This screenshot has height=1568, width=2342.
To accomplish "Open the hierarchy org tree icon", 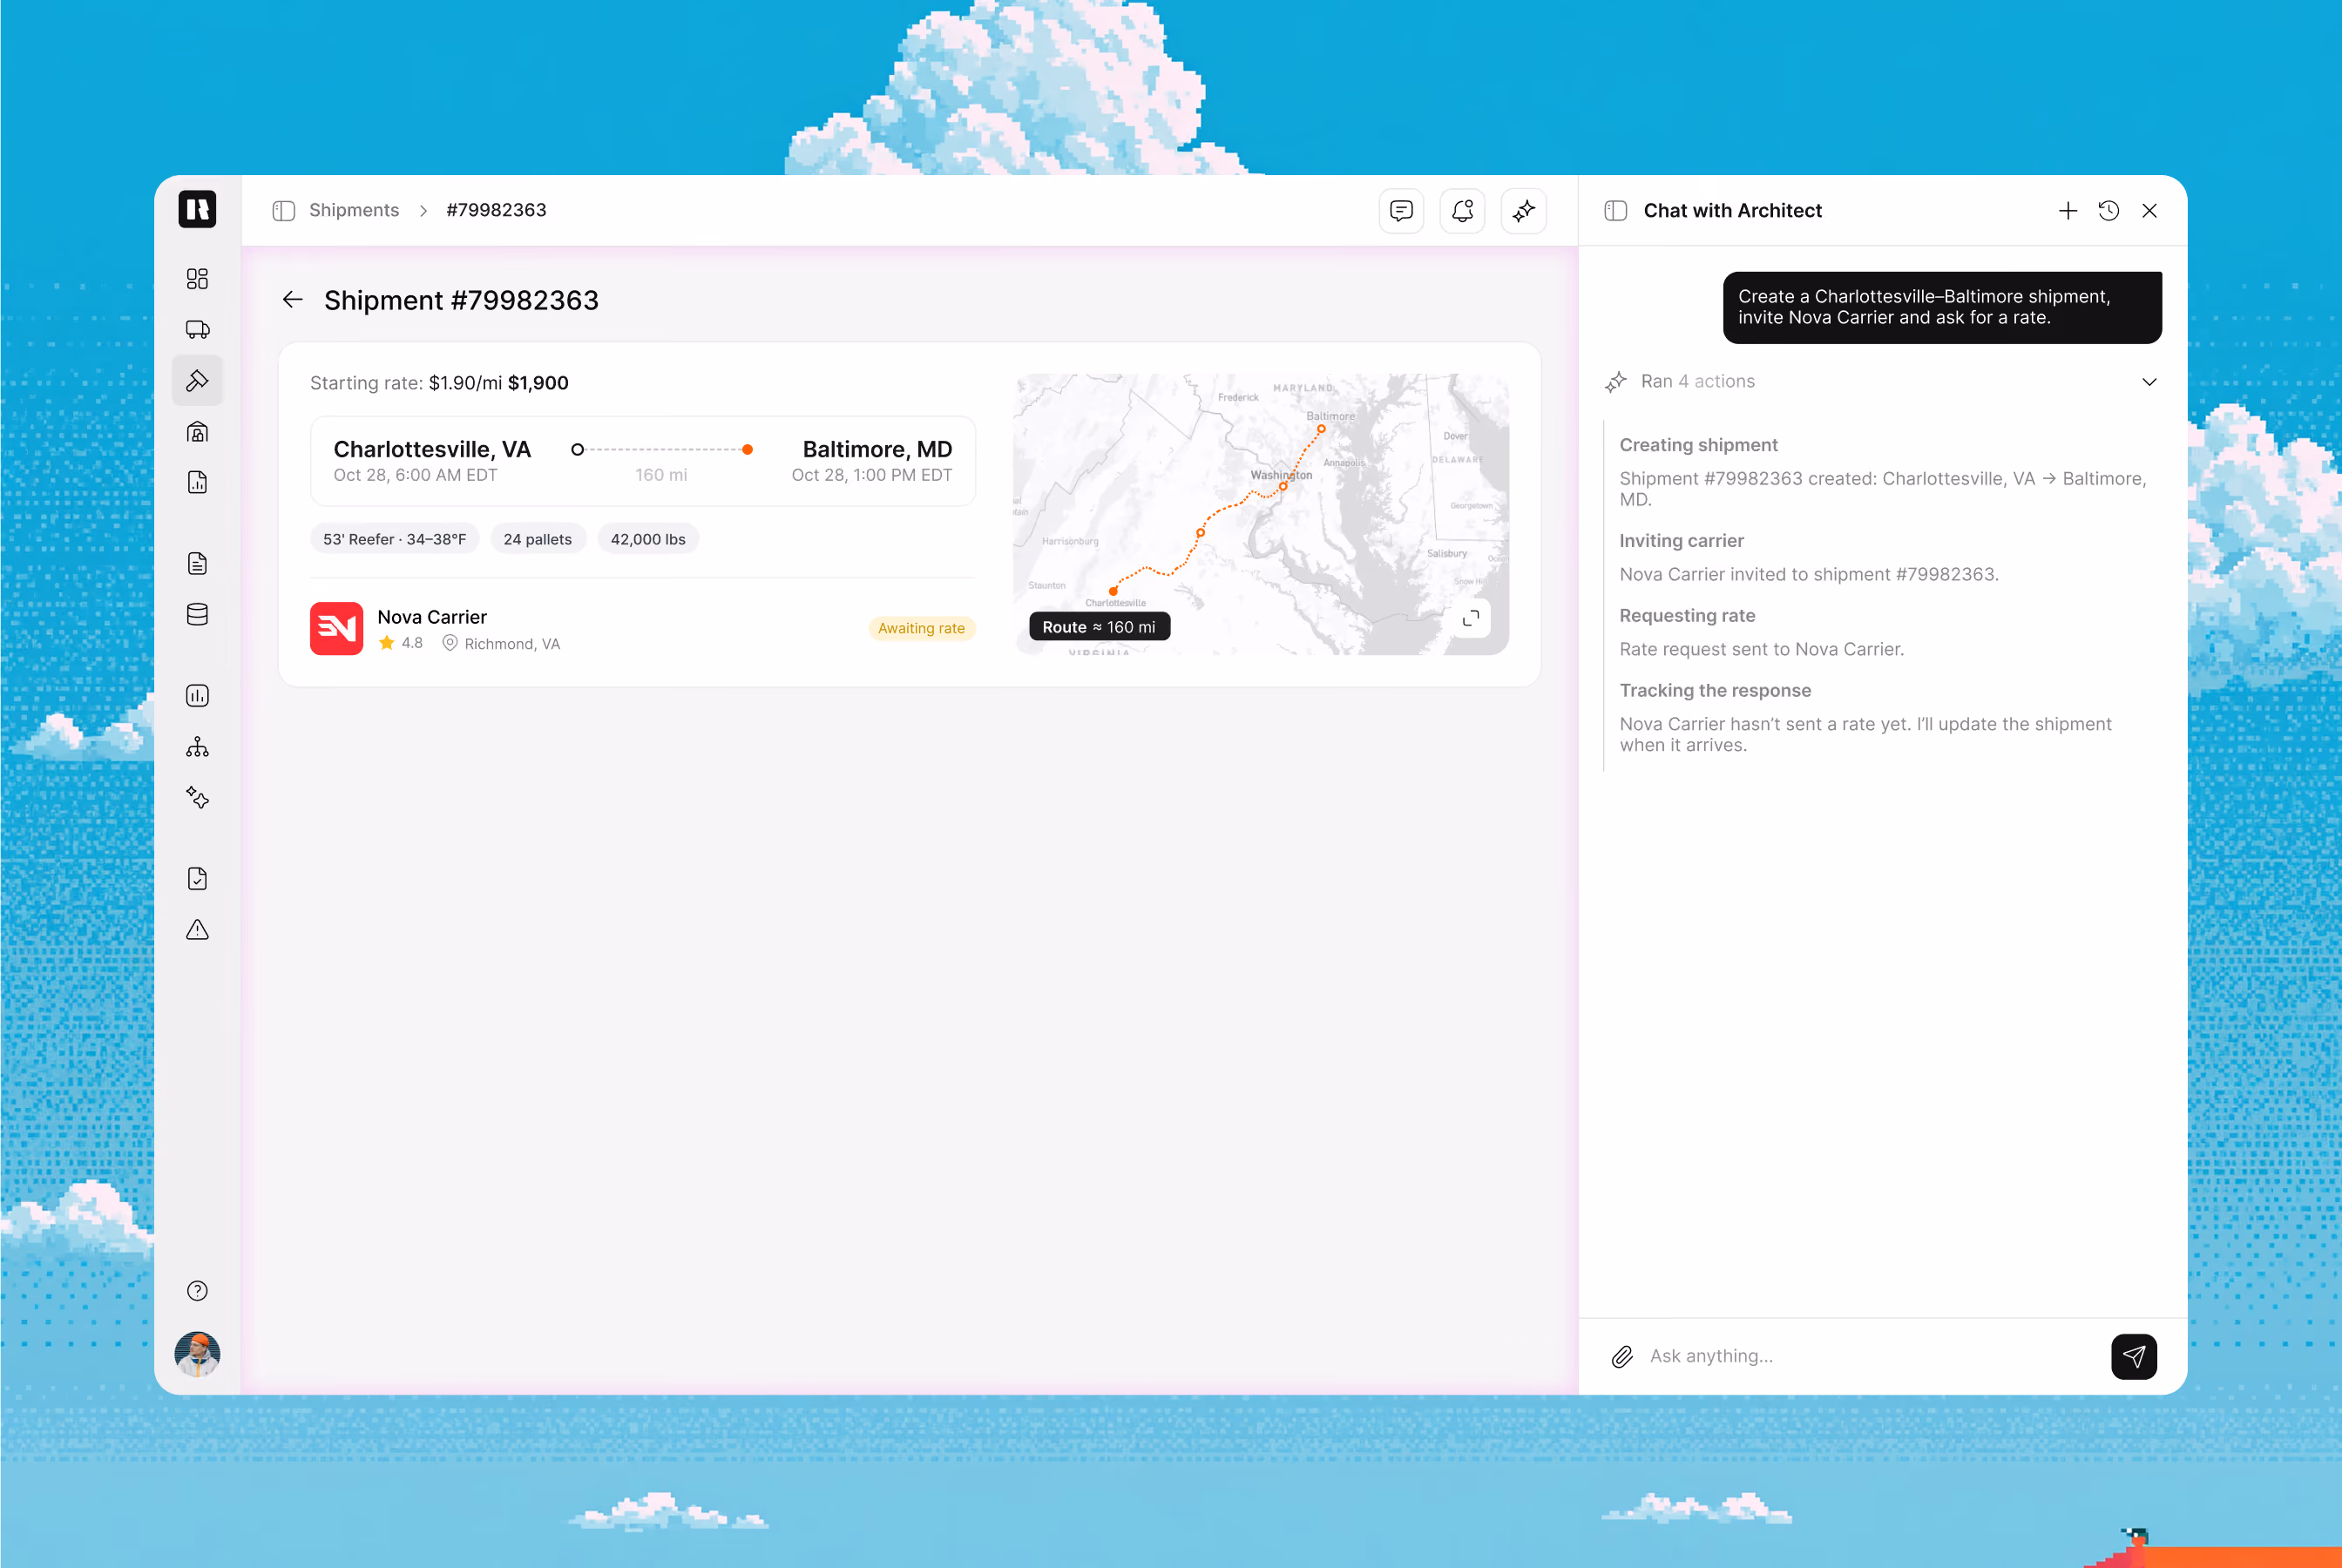I will coord(197,747).
